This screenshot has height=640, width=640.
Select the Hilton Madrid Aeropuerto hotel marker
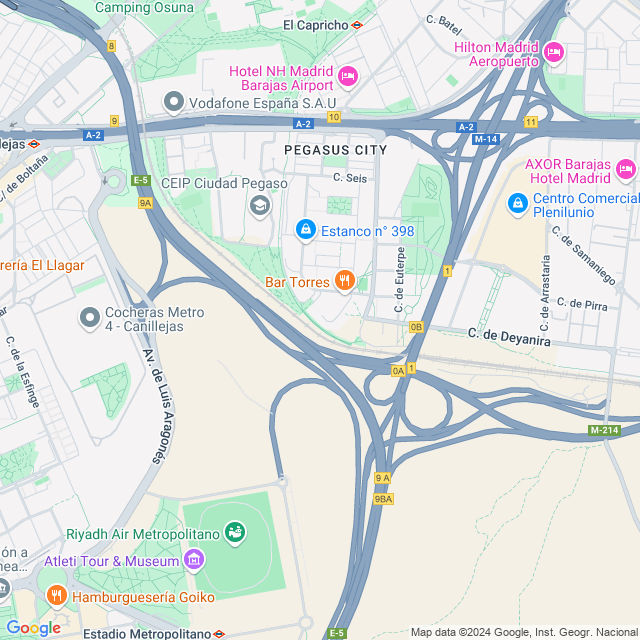click(x=554, y=53)
